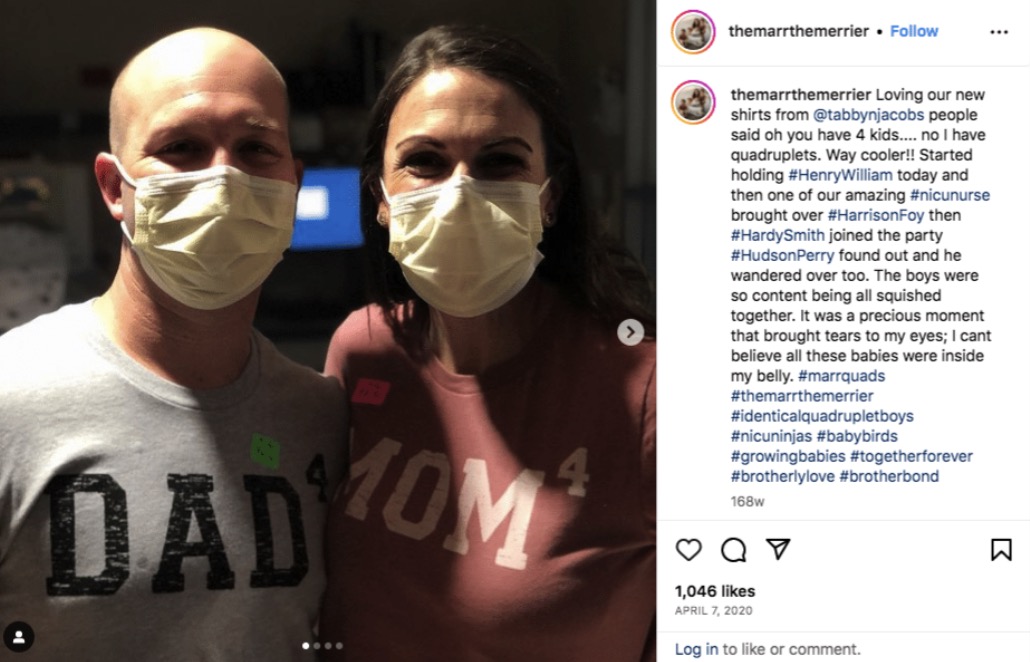Open #HenryWilliam hashtag
This screenshot has width=1030, height=662.
tap(840, 175)
